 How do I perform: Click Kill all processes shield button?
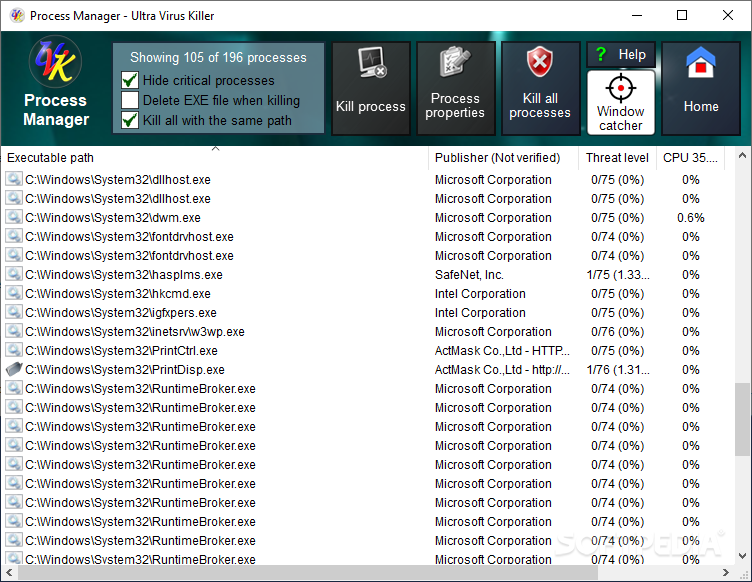pos(540,88)
